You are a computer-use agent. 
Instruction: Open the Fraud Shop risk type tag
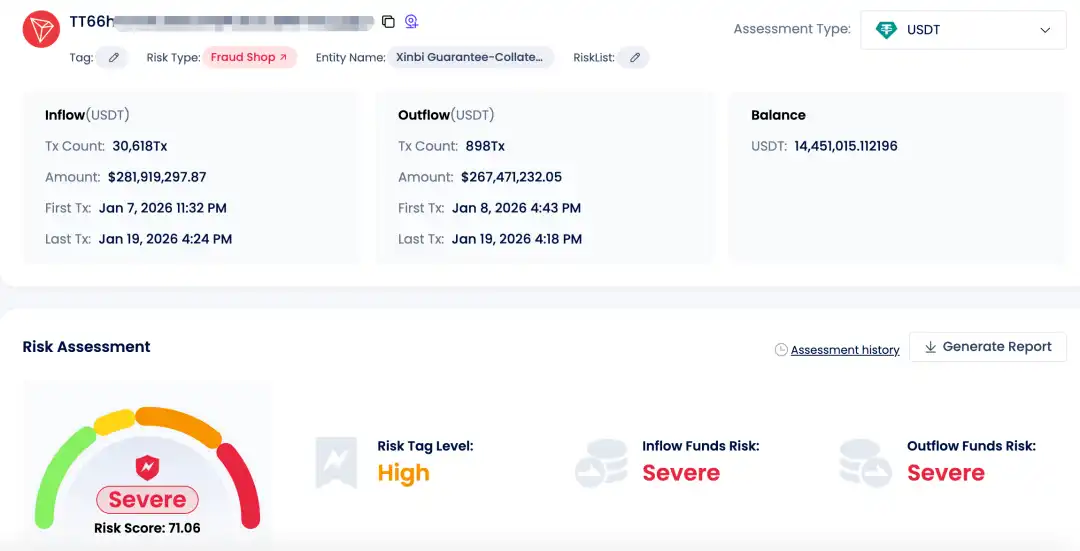tap(249, 58)
